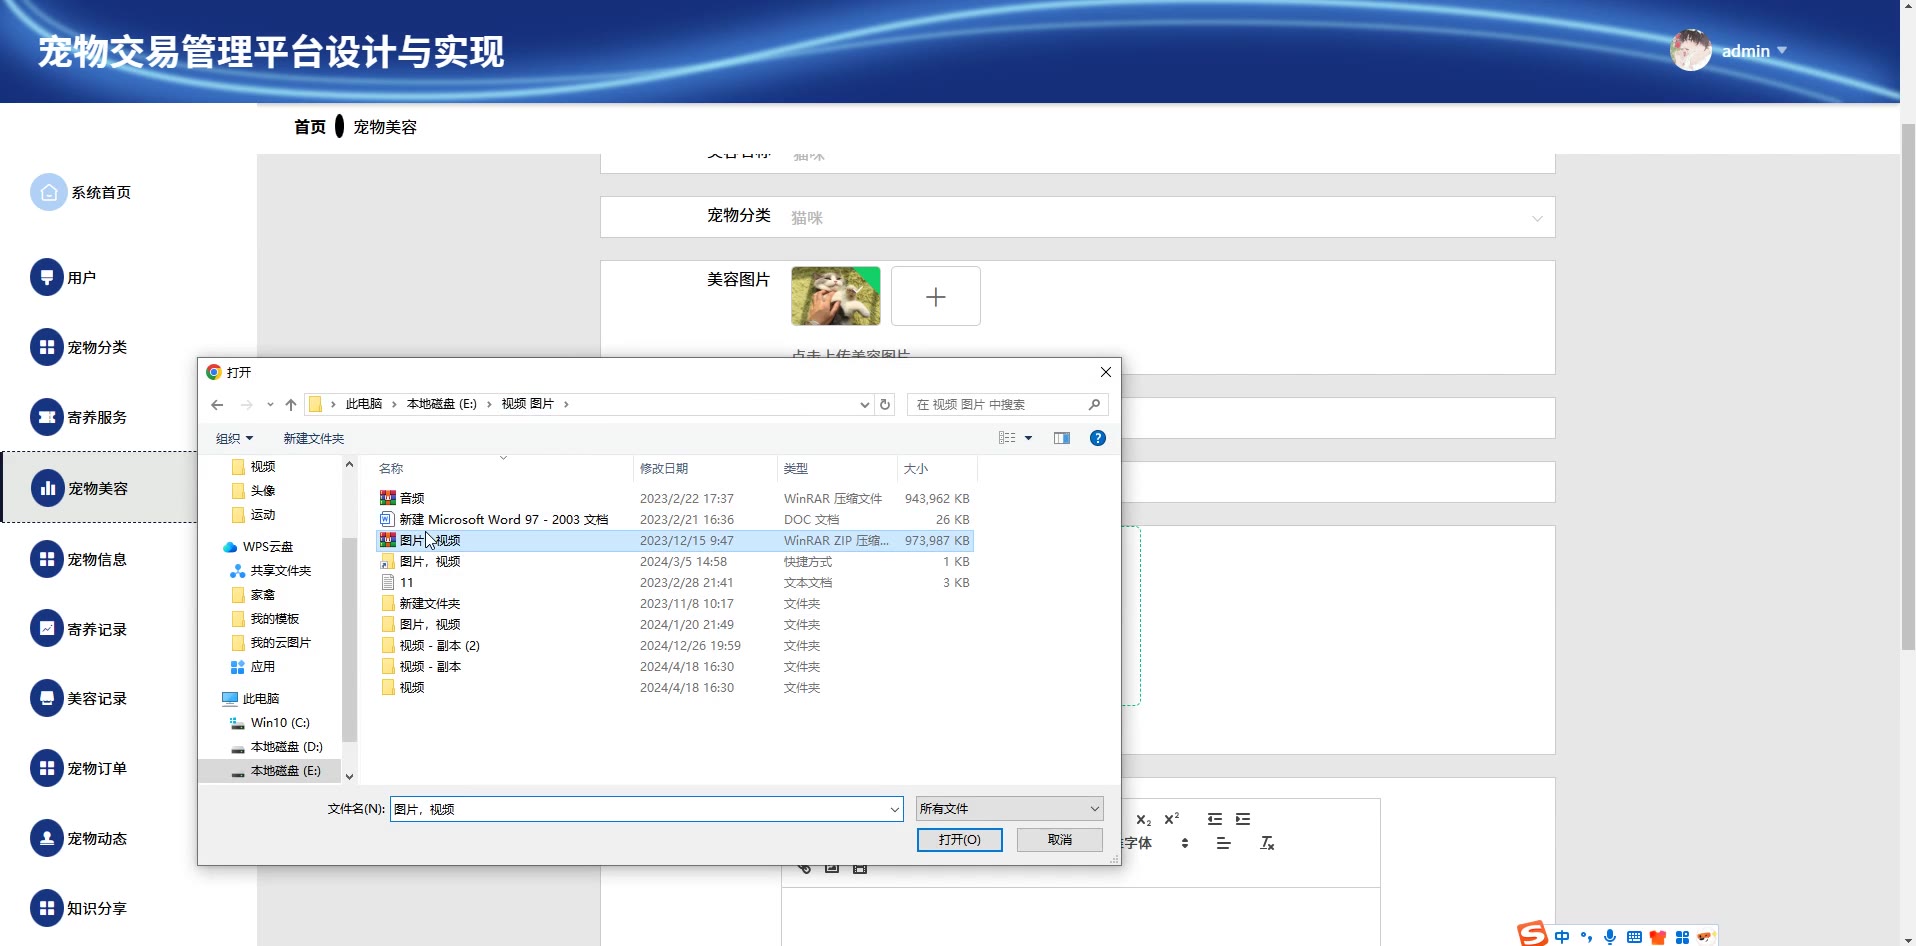Click the plus box to add image
The image size is (1916, 946).
tap(935, 297)
